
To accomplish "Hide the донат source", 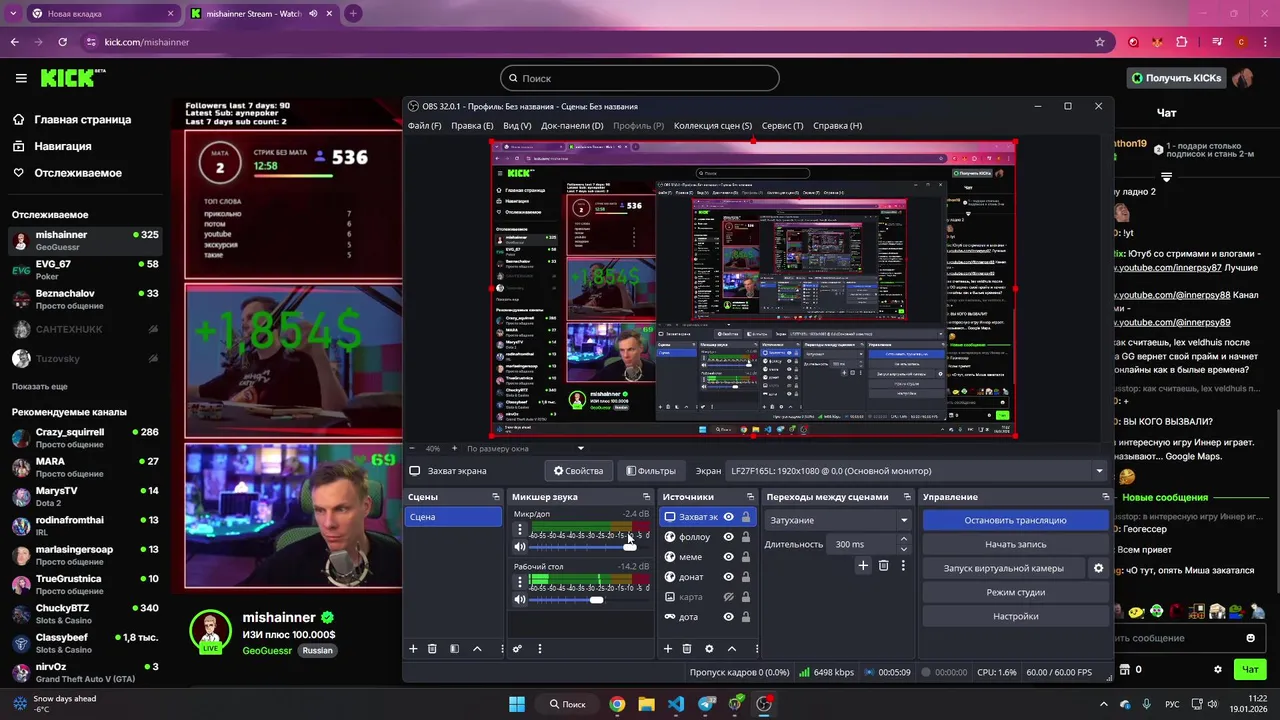I will [x=728, y=577].
